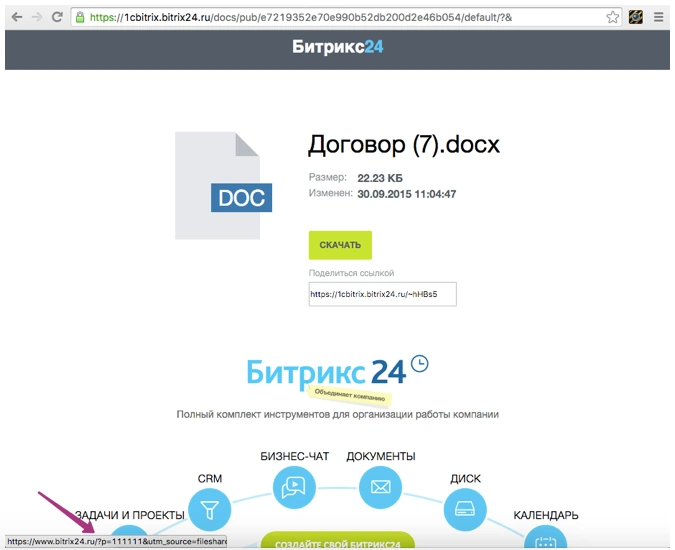
Task: Select the share link field
Action: pyautogui.click(x=382, y=294)
